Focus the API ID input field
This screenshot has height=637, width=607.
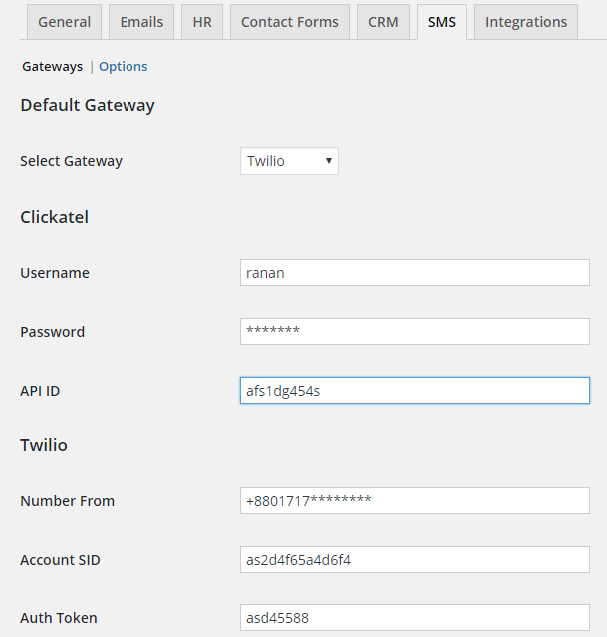pyautogui.click(x=415, y=390)
